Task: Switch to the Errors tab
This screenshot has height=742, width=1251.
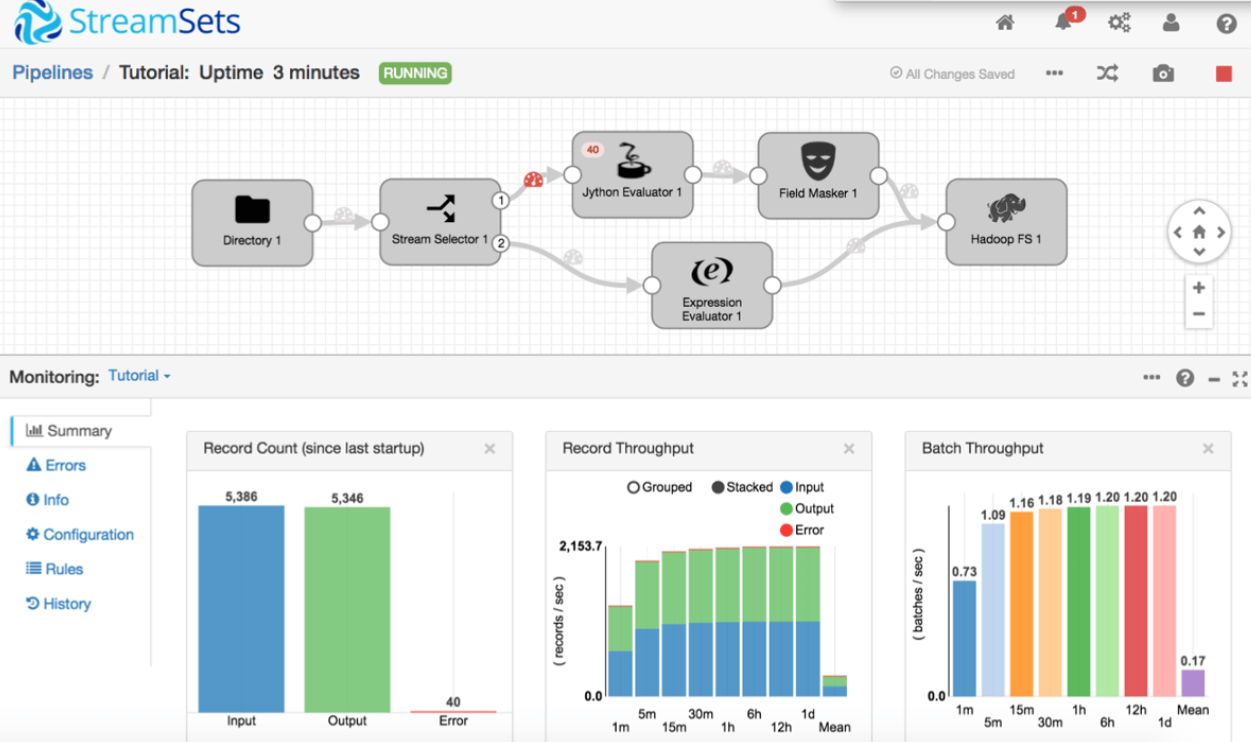Action: click(60, 465)
